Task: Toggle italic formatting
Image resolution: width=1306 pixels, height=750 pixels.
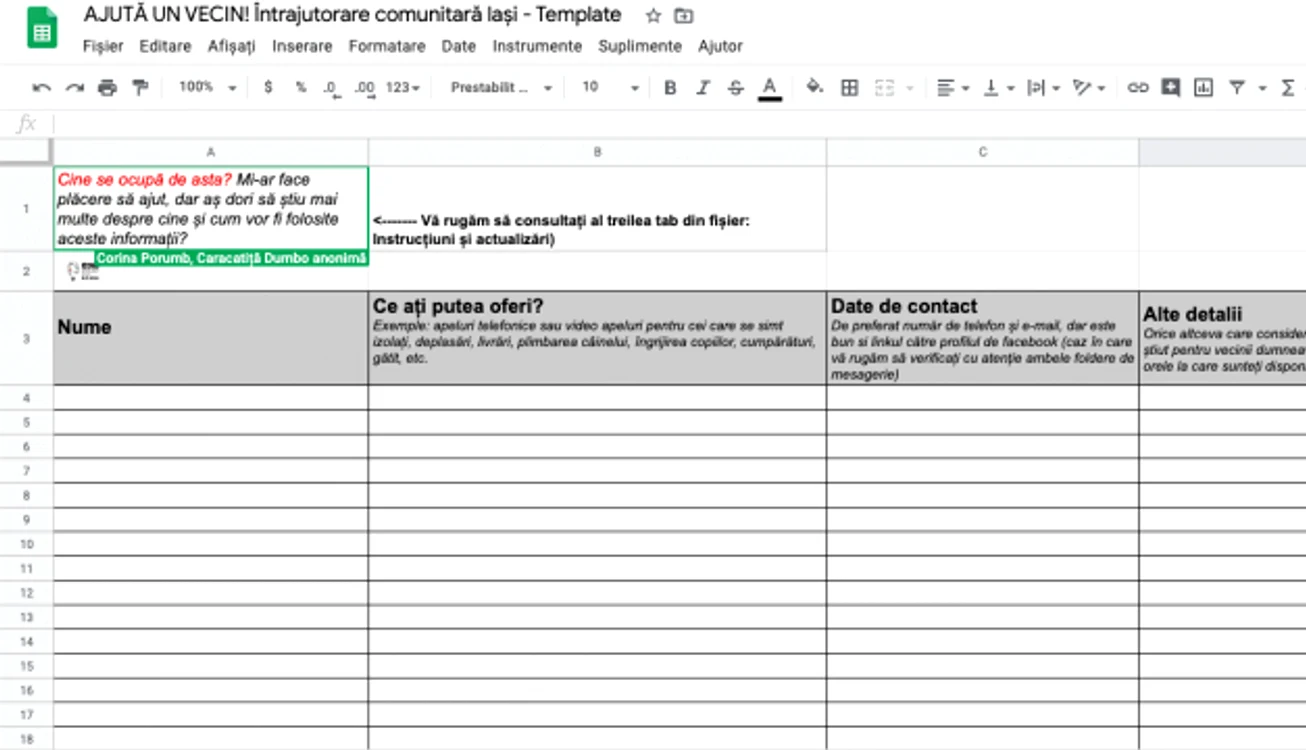Action: pyautogui.click(x=703, y=88)
